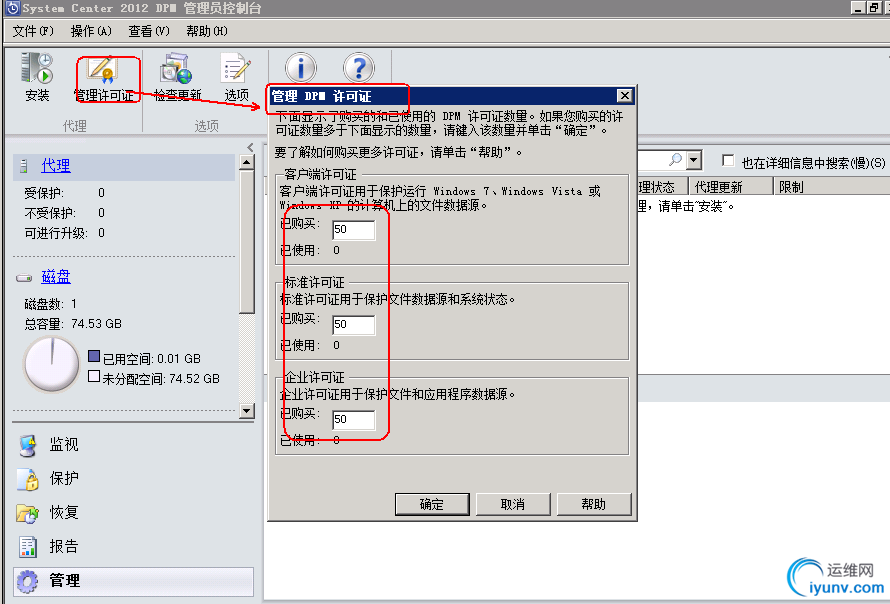Click the 标准许可证 group label
Viewport: 890px width, 604px height.
[314, 282]
